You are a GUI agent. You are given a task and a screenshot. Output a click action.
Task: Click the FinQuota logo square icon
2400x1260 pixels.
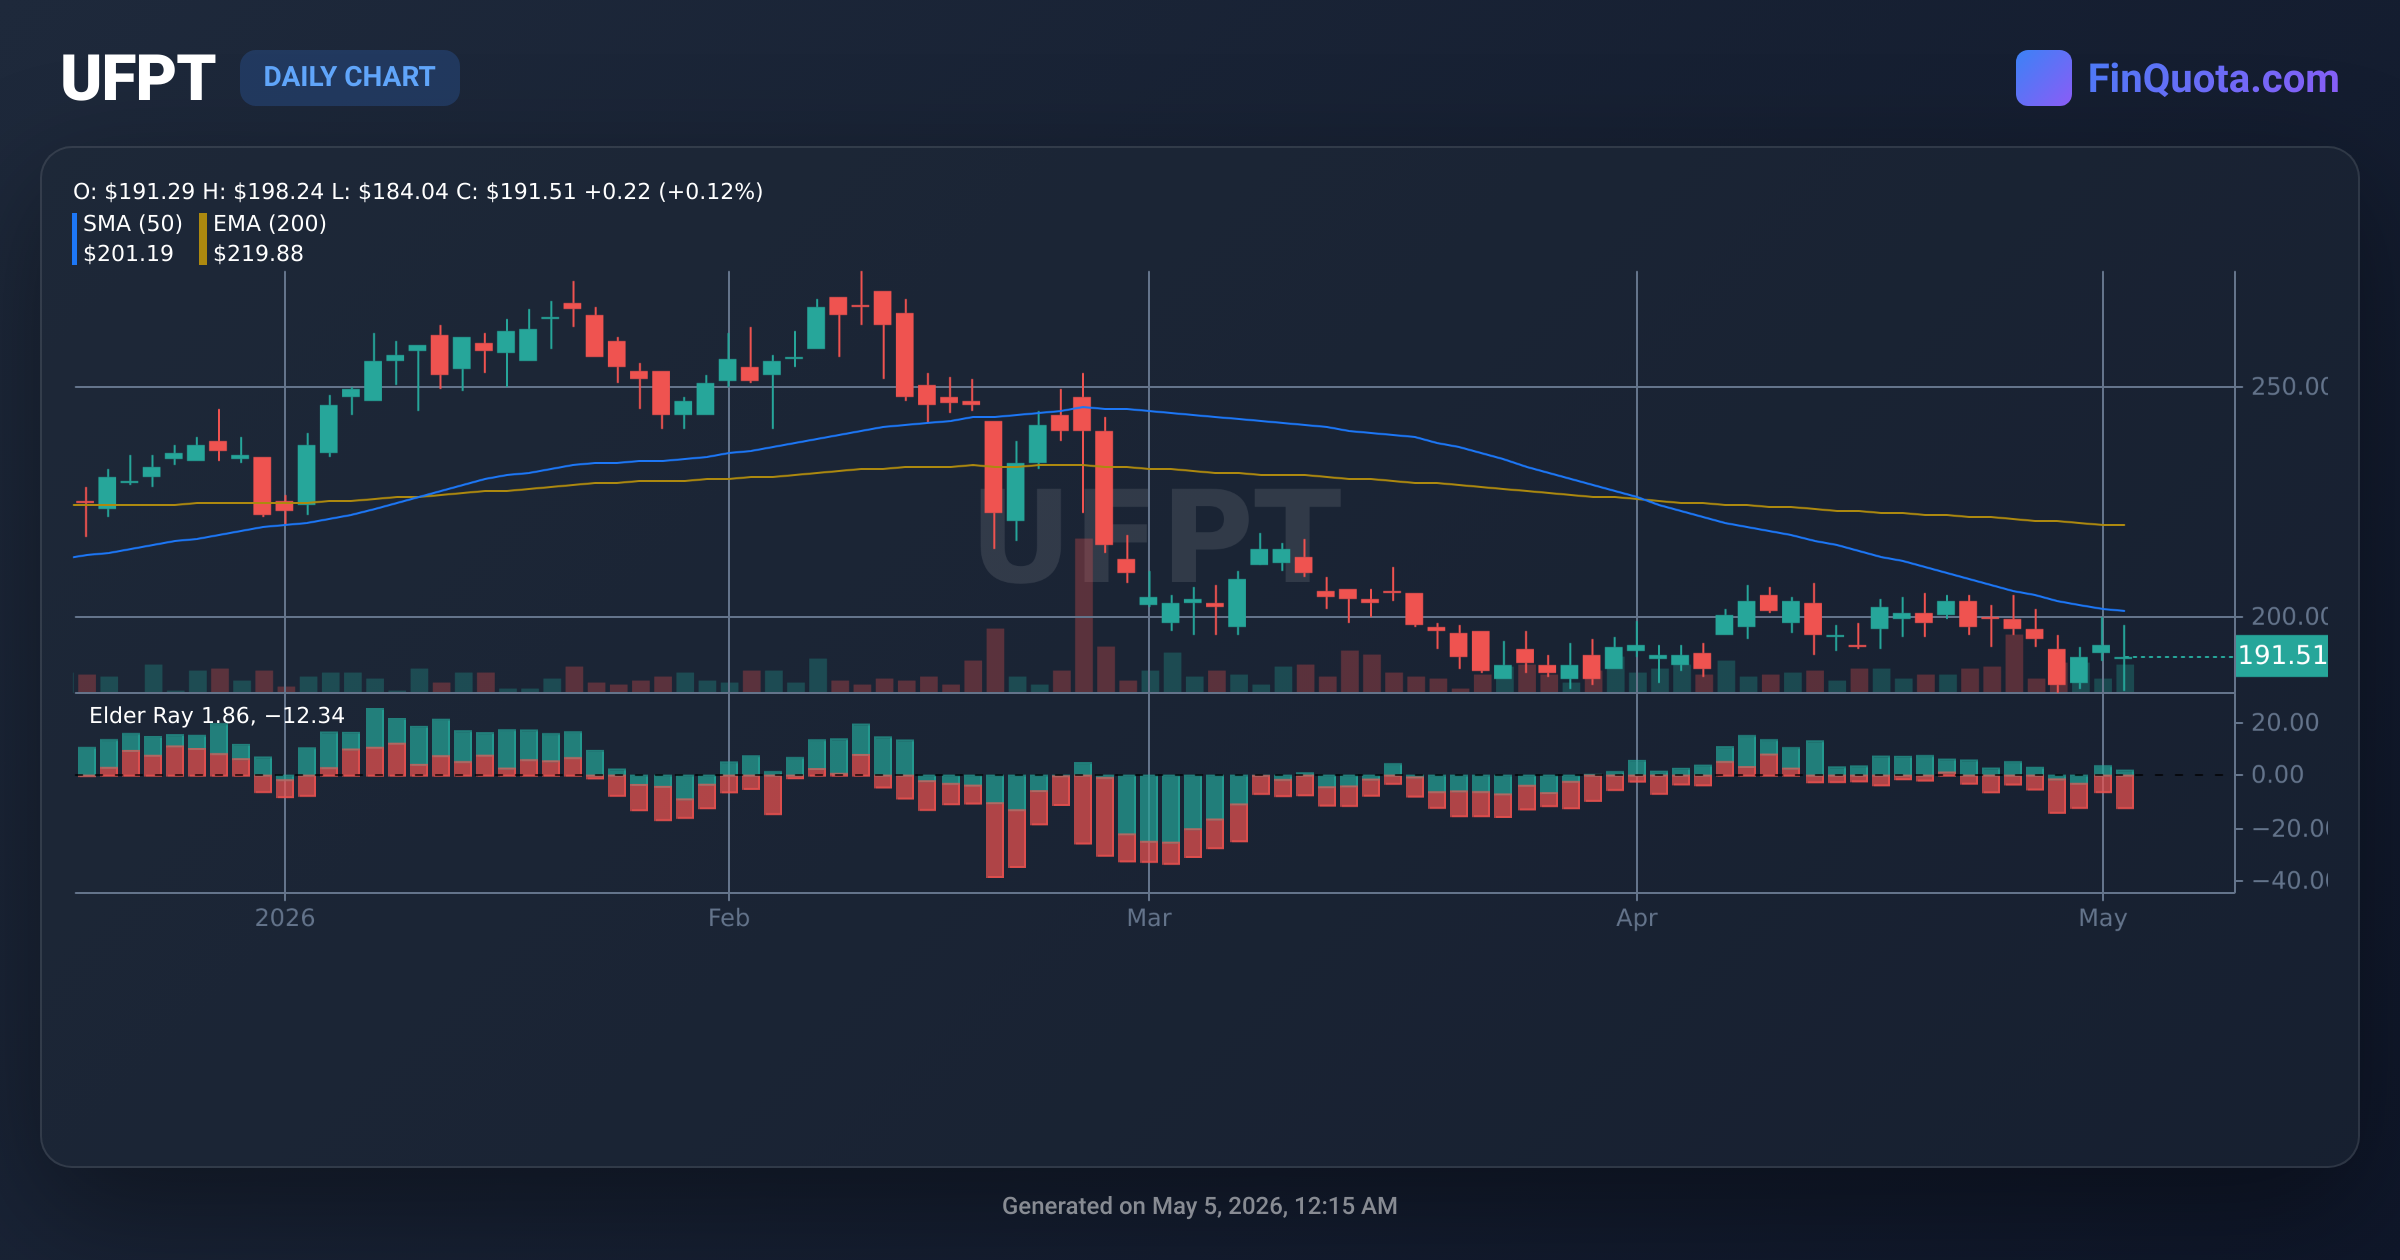(2043, 78)
